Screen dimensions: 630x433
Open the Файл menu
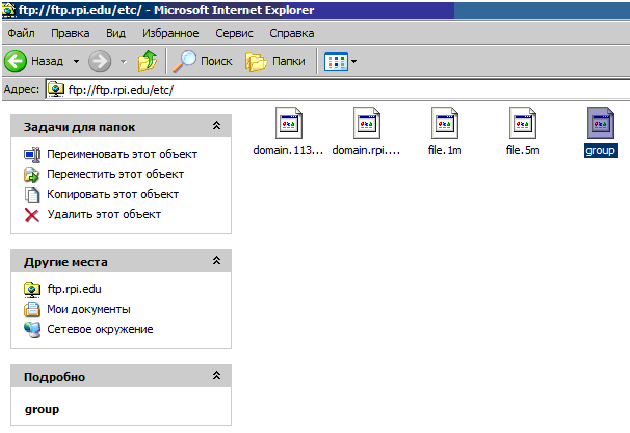(21, 33)
